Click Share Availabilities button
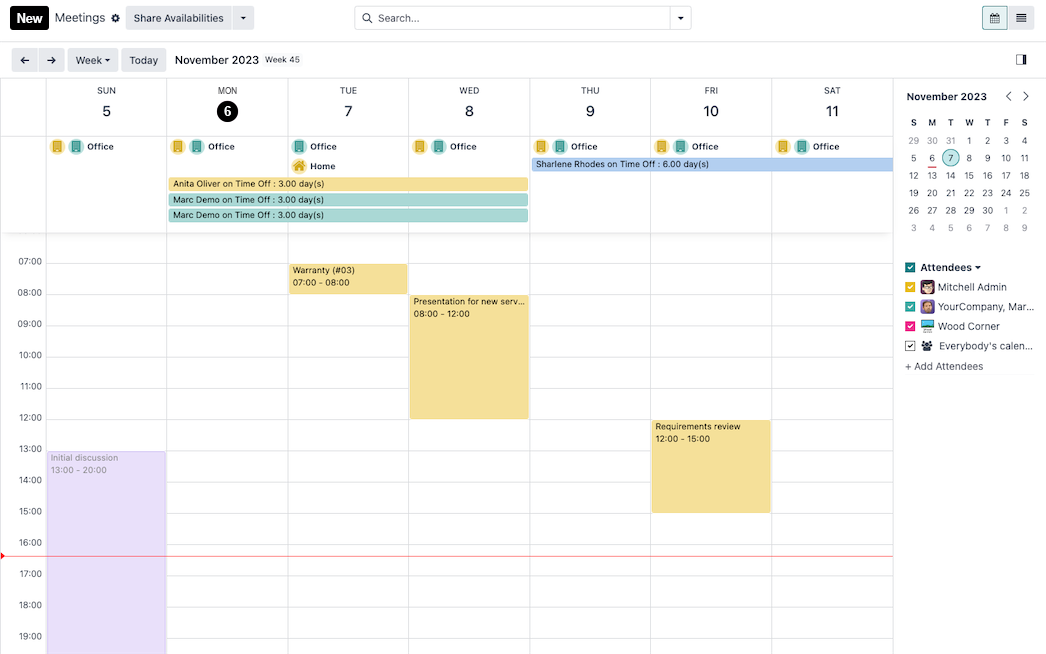Viewport: 1046px width, 654px height. point(179,18)
